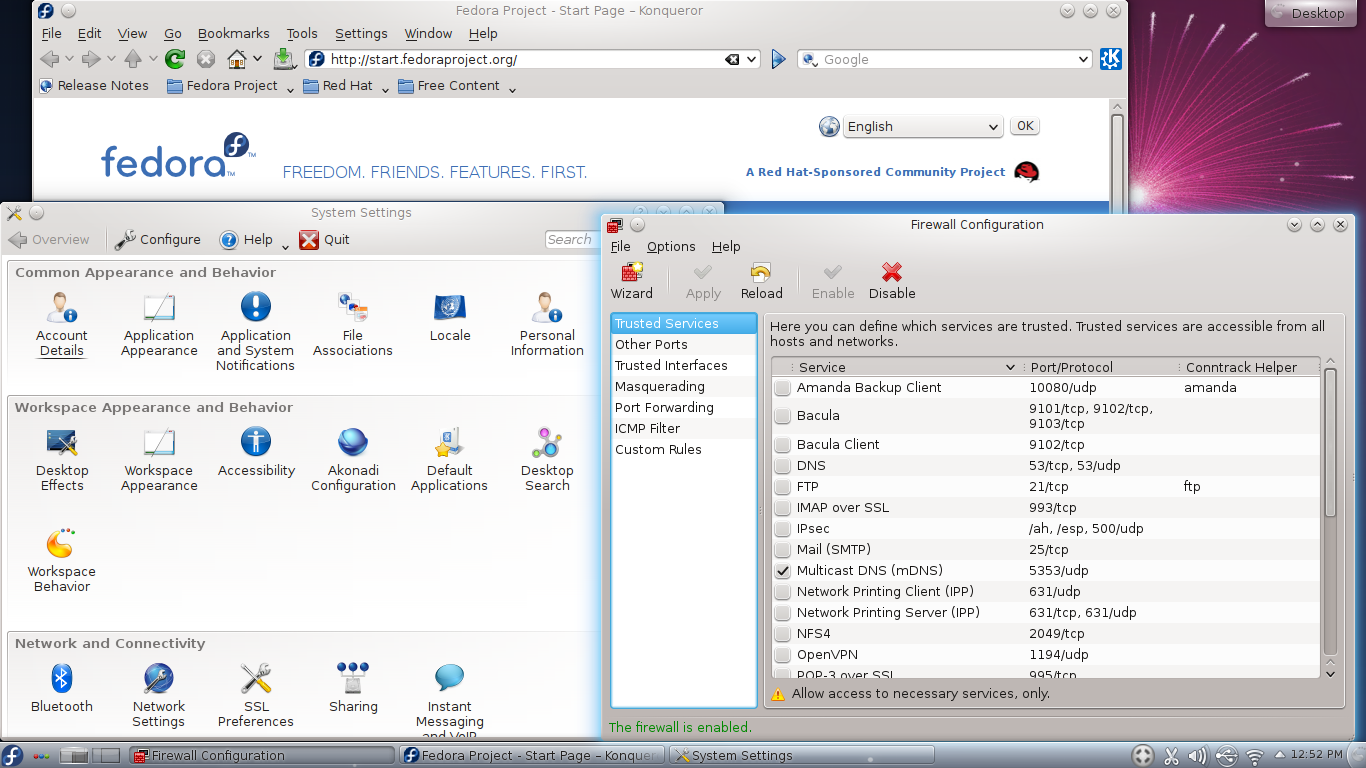Check the FTP service checkbox

pos(783,487)
